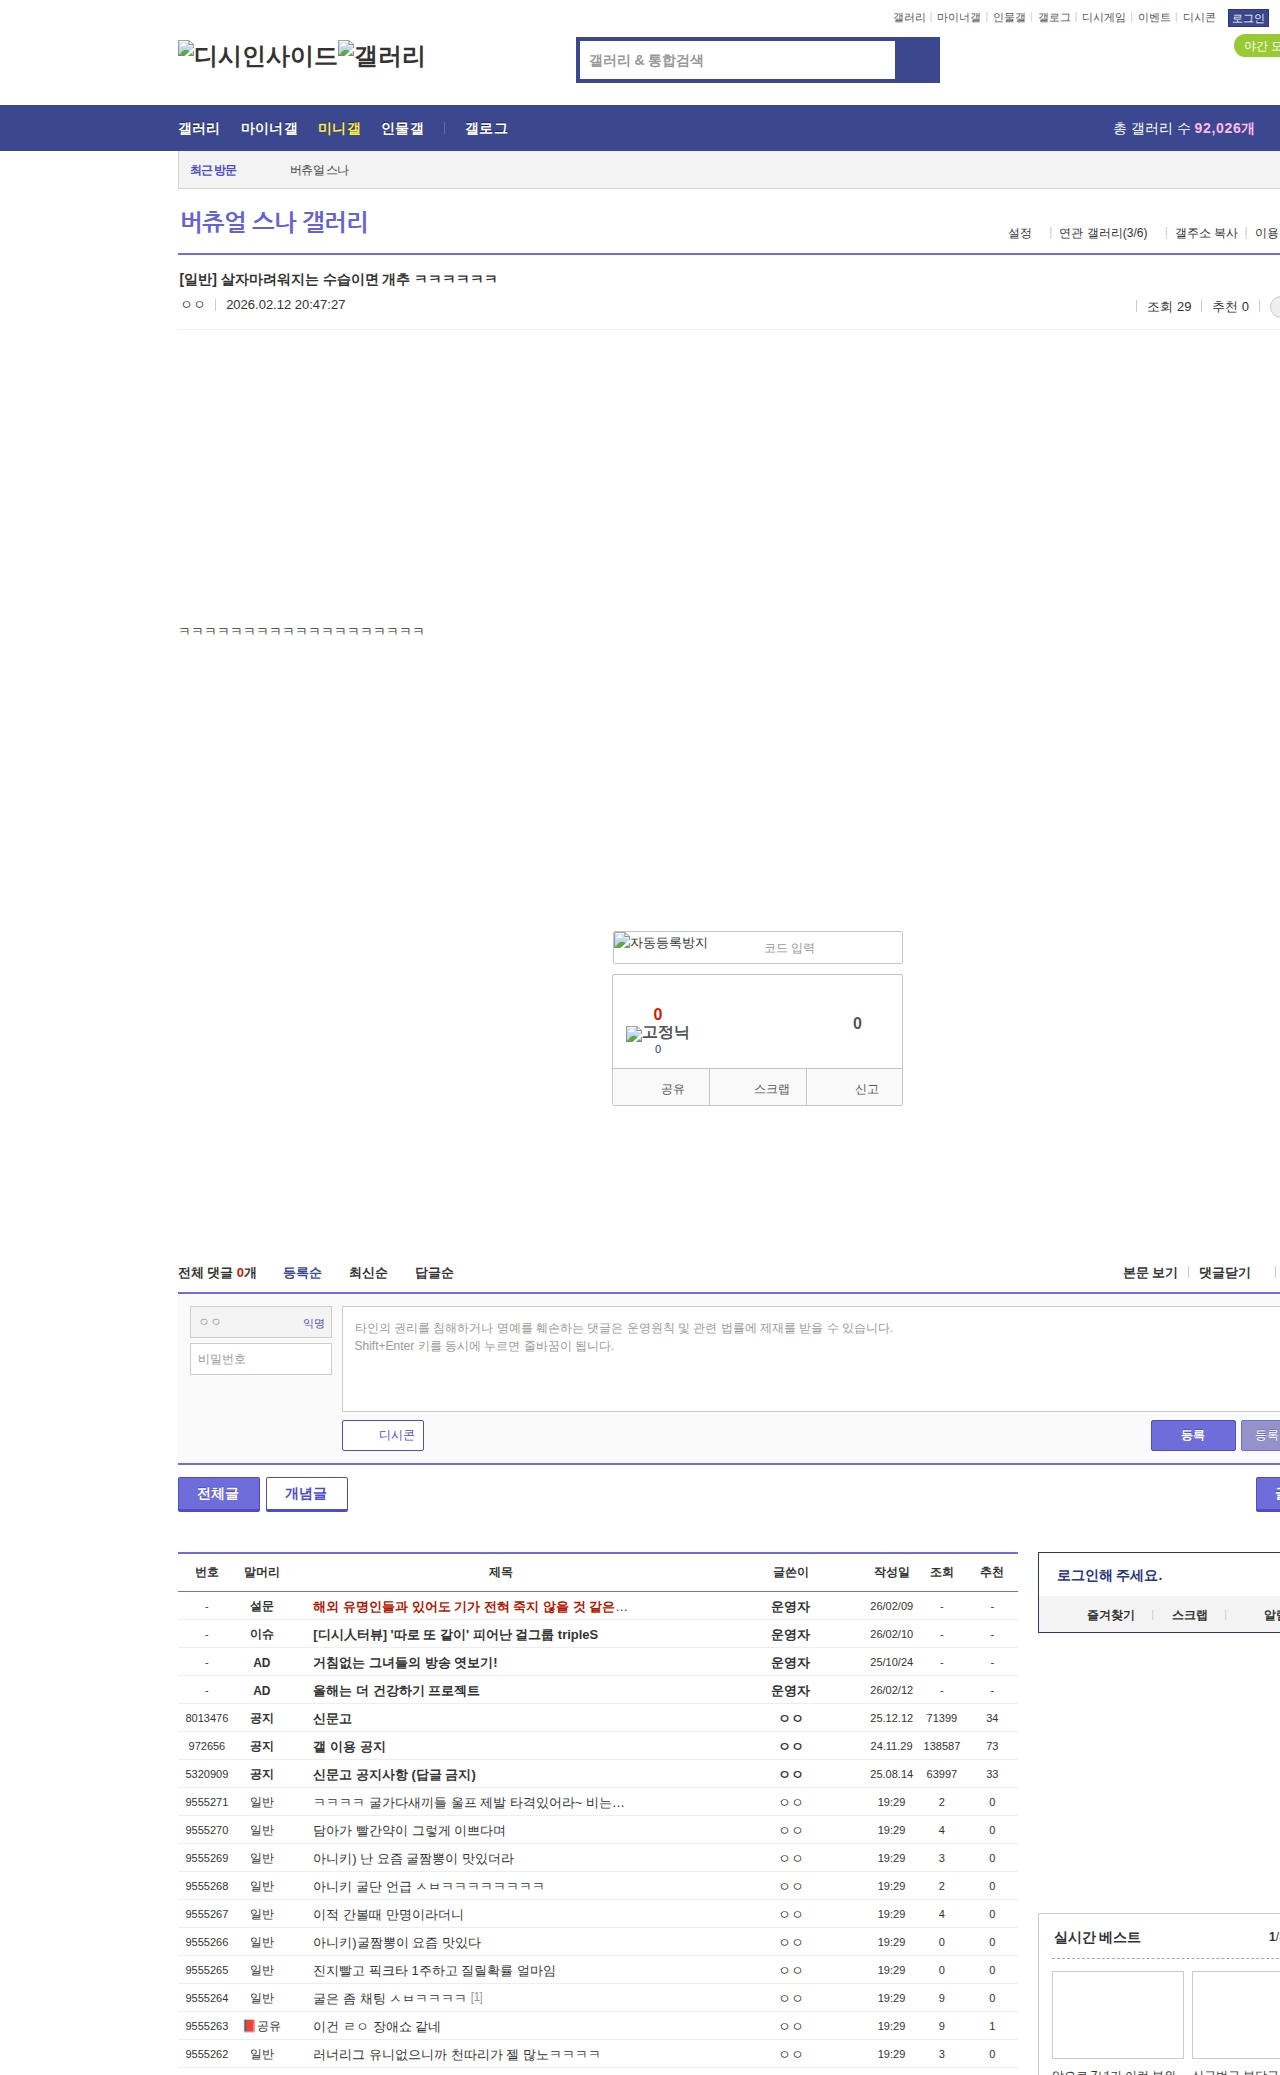Click the 최근 방문 label
The height and width of the screenshot is (2075, 1280).
click(x=213, y=170)
